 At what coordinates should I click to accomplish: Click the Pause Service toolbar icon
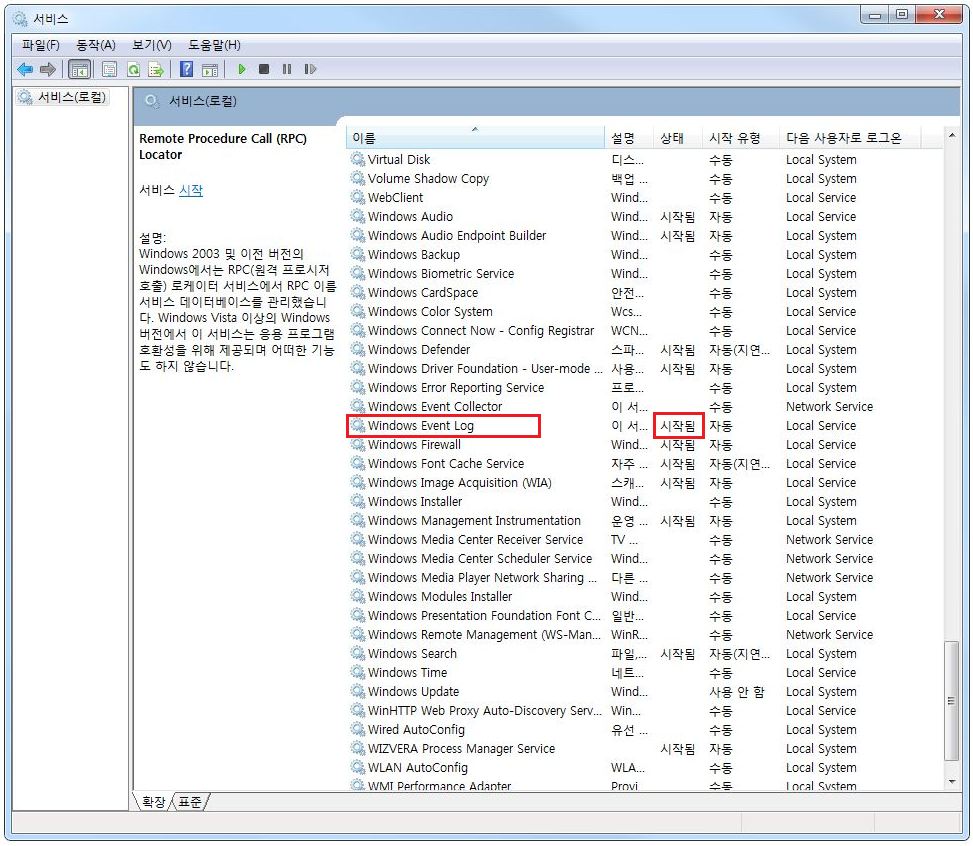pyautogui.click(x=287, y=69)
